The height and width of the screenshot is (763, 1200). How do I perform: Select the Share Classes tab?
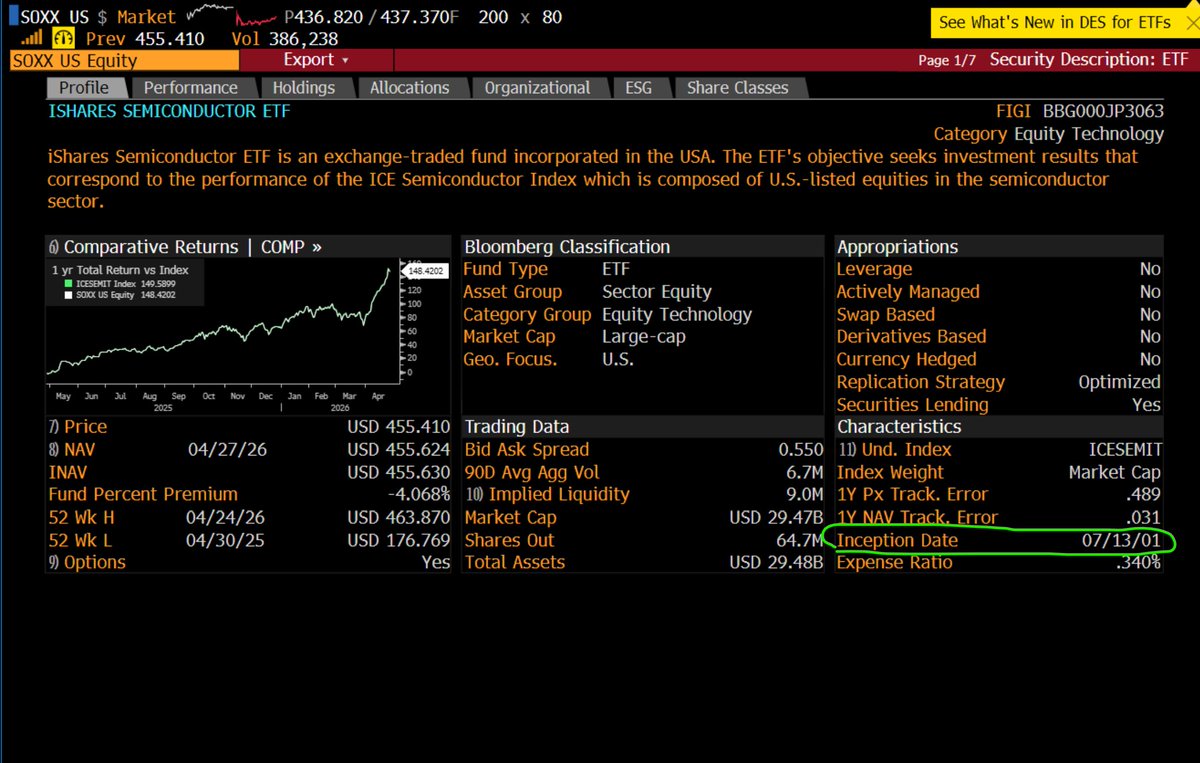737,88
